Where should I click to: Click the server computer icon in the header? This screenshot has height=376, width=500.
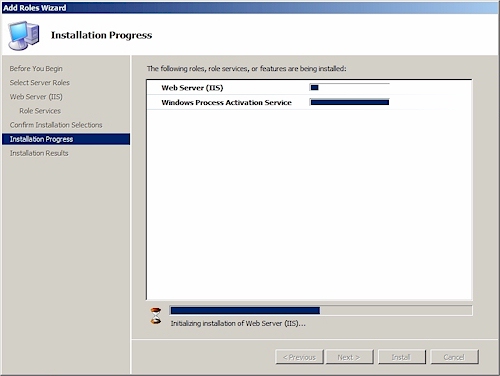tap(24, 36)
